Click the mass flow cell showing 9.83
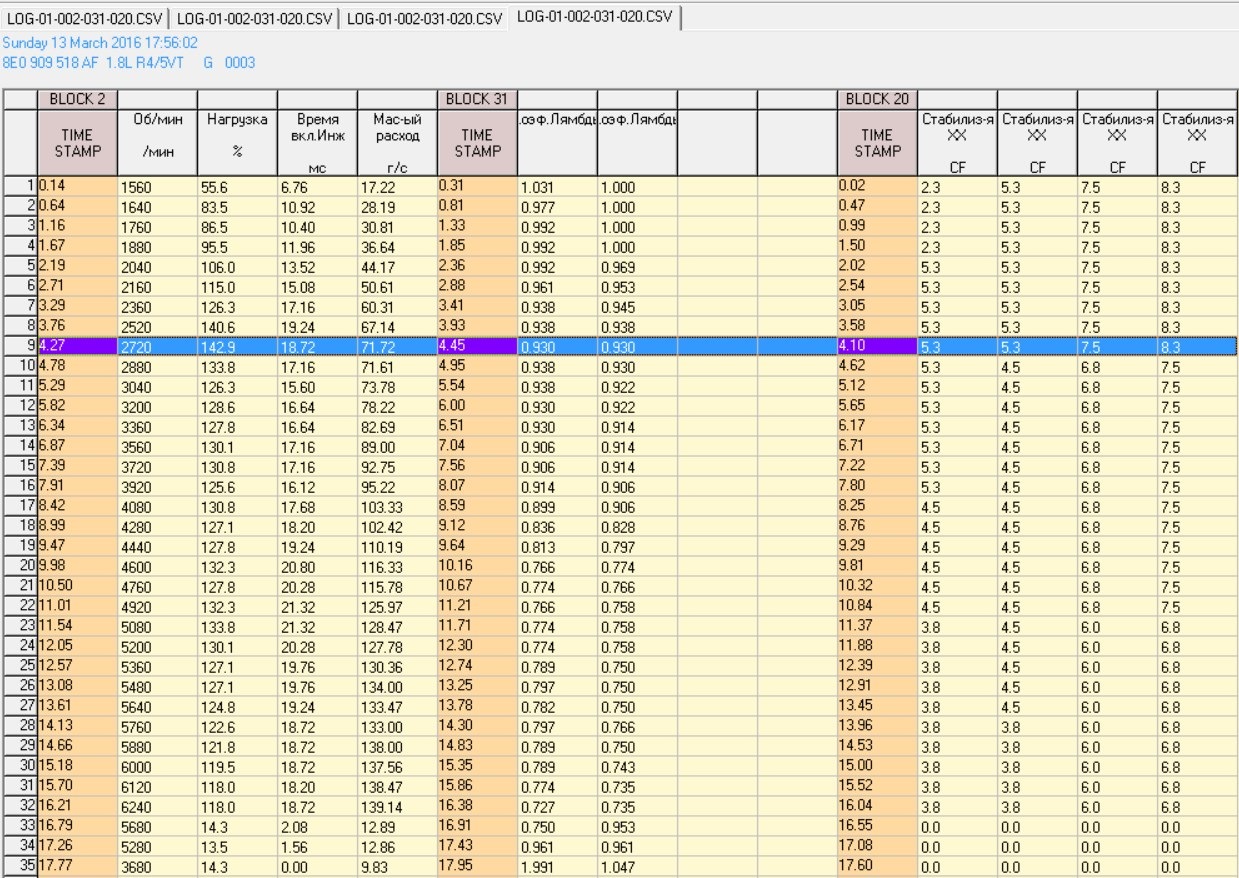 (x=397, y=867)
